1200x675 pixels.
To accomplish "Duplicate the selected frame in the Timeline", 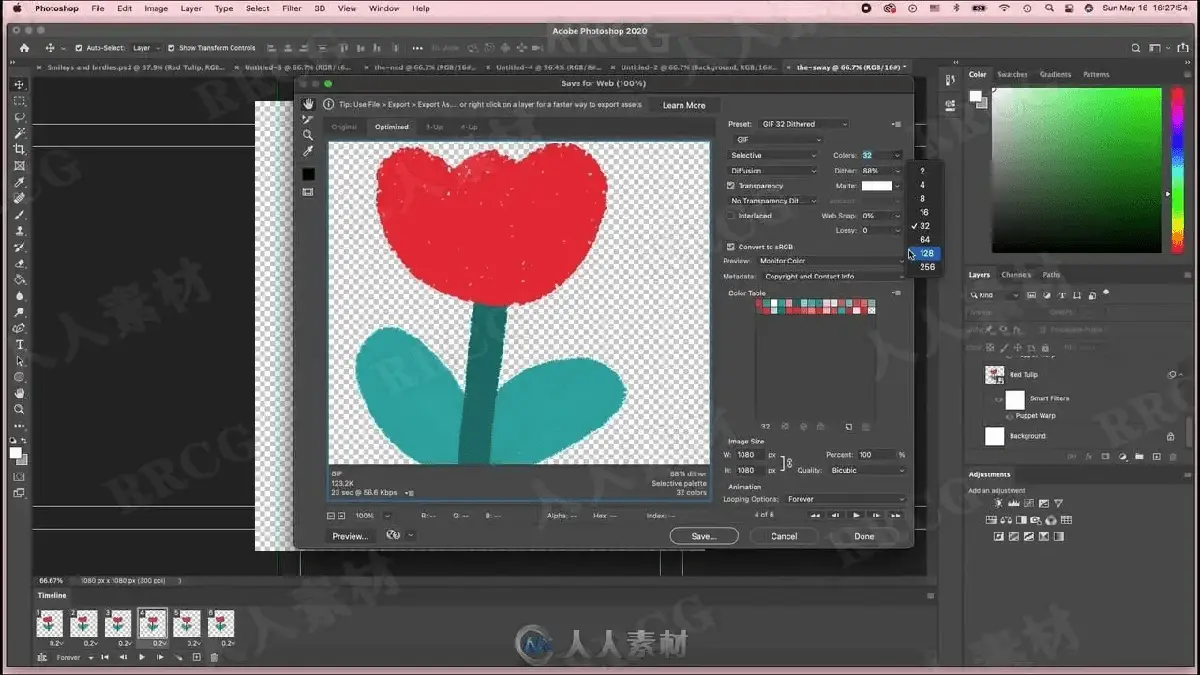I will coord(196,657).
